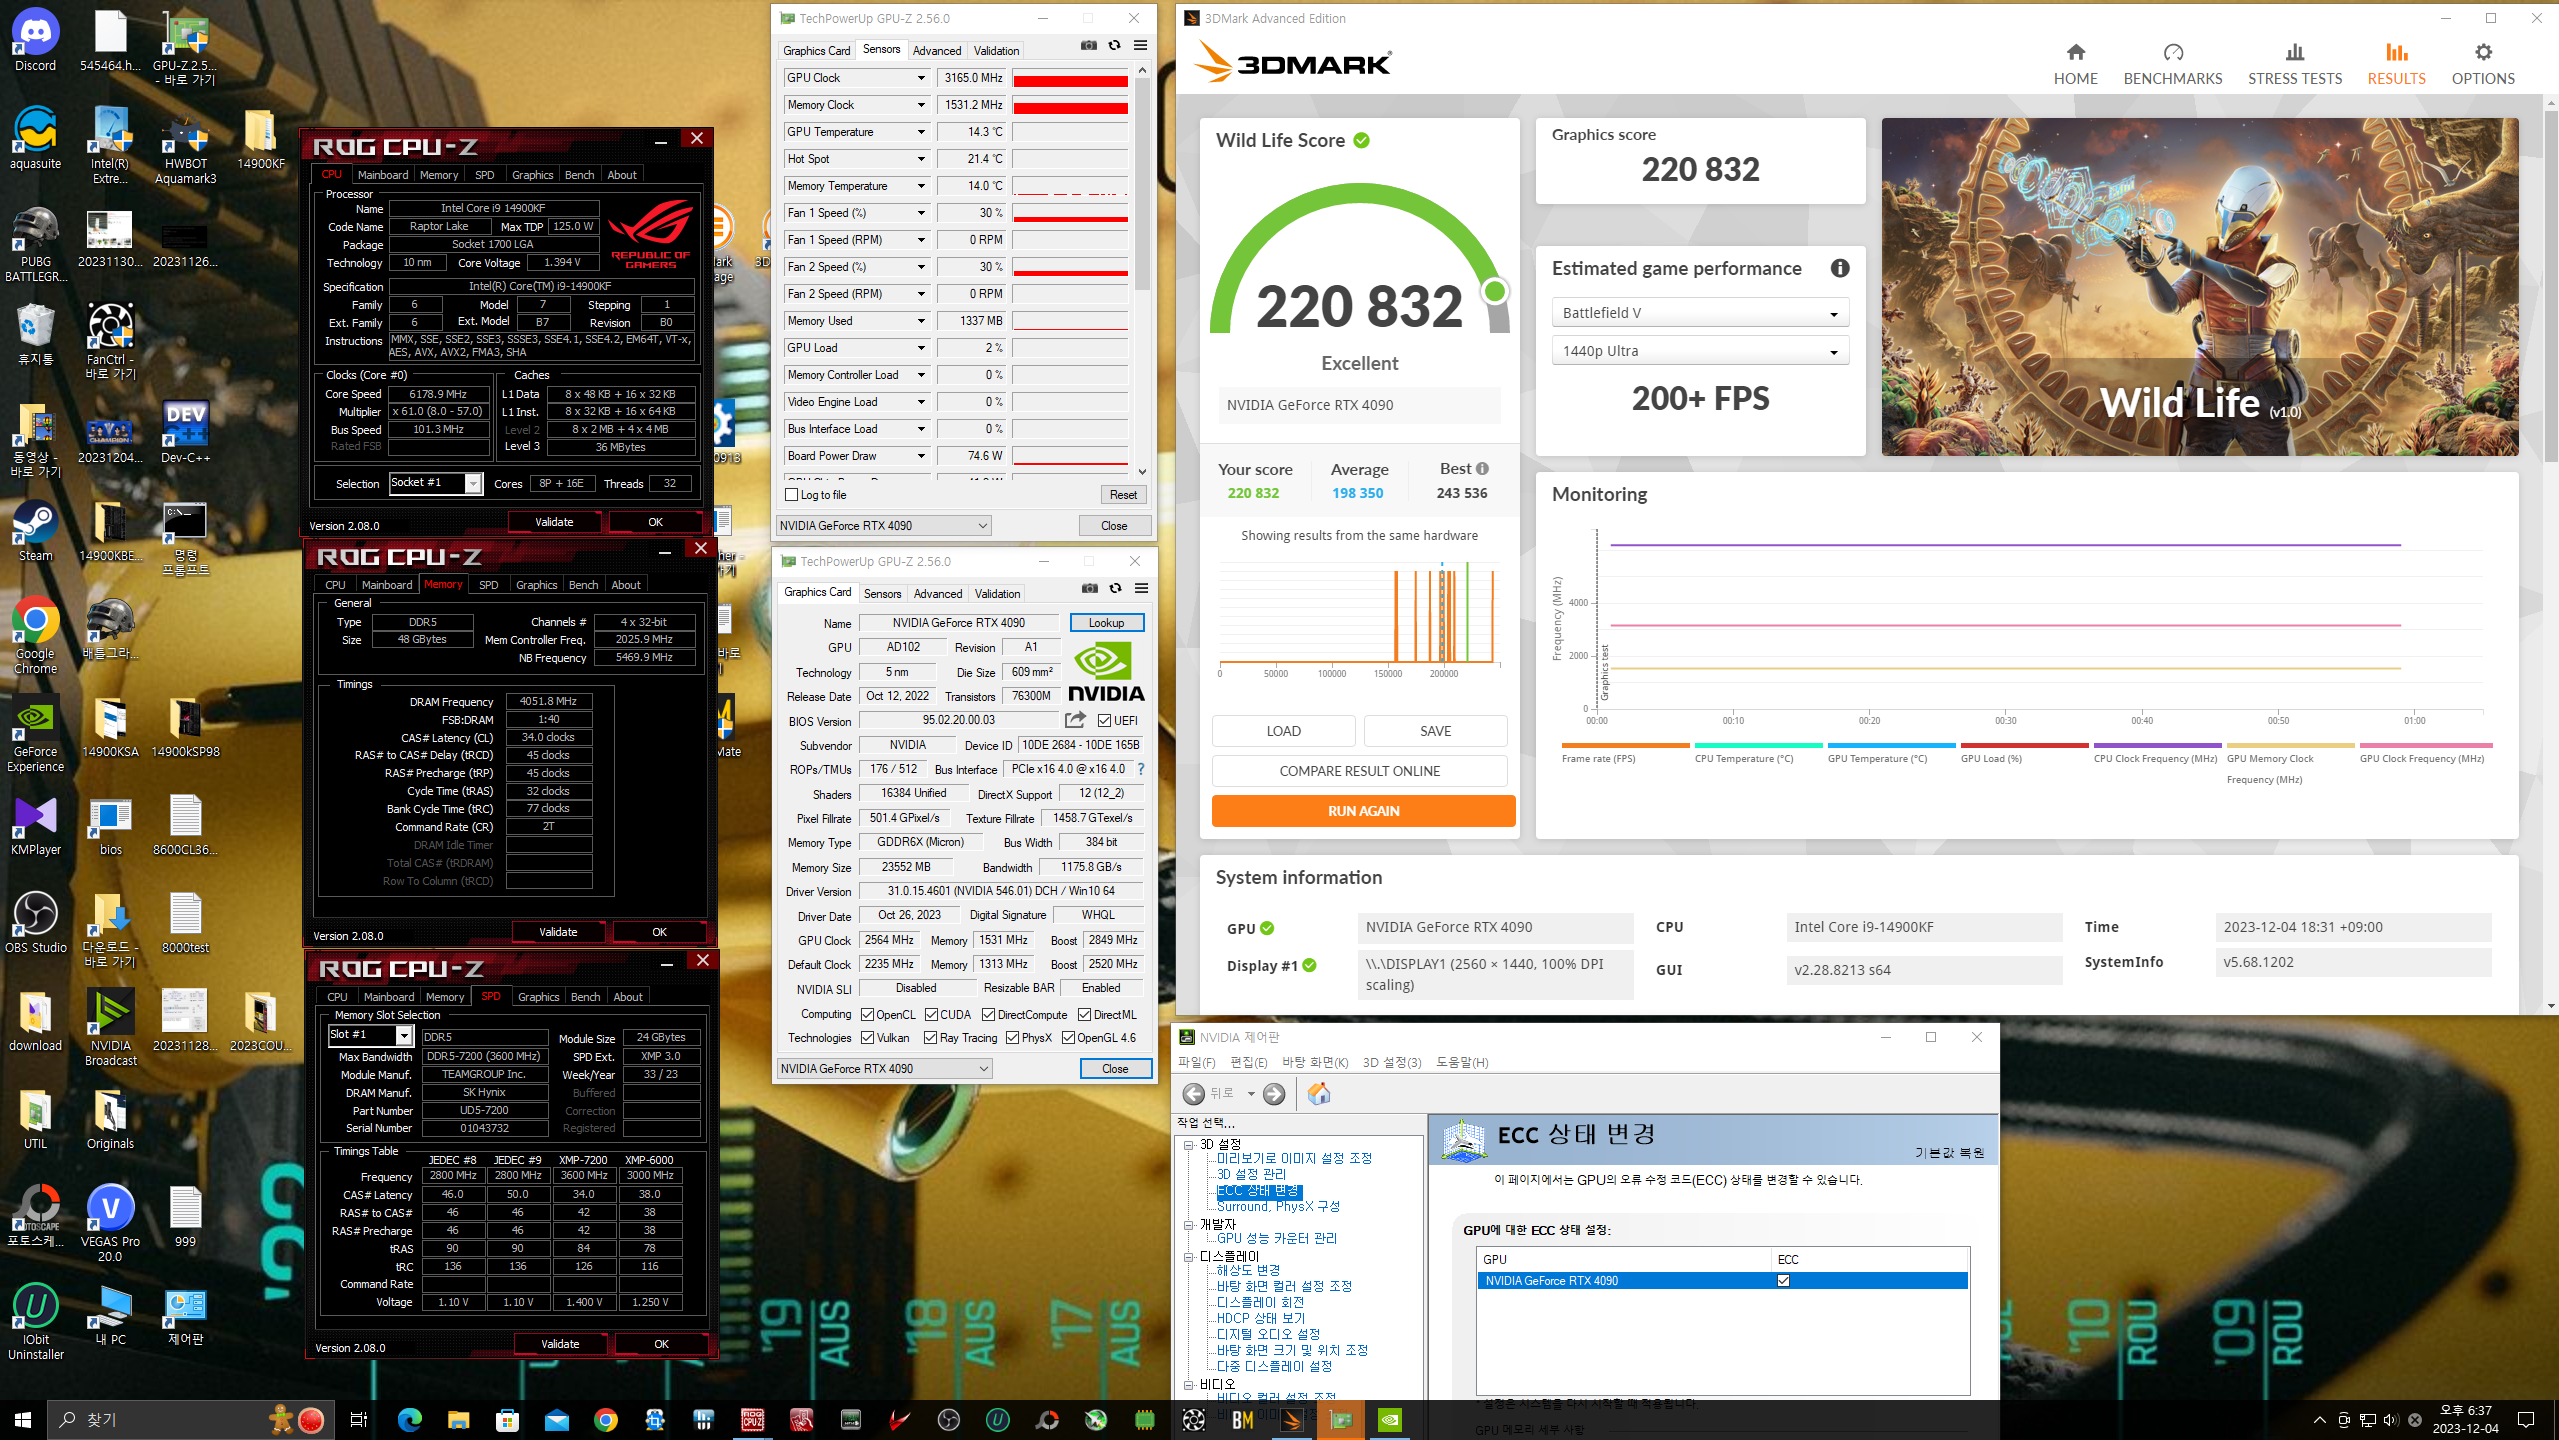Toggle the DirectCompute checkbox

coord(988,1014)
